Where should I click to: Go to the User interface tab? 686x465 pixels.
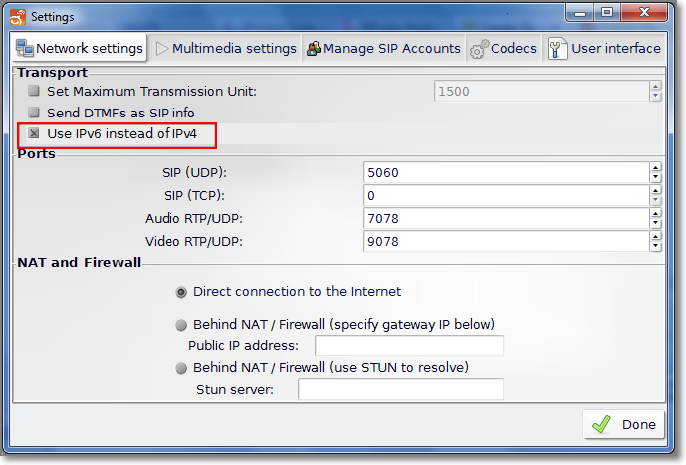coord(604,49)
